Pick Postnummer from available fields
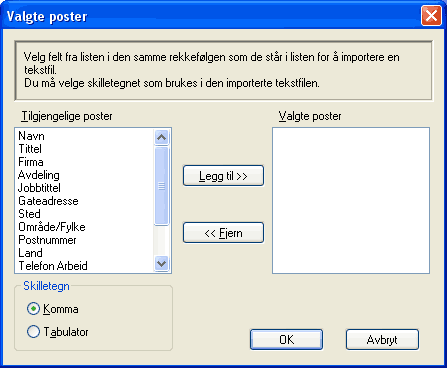This screenshot has width=447, height=368. coord(47,240)
